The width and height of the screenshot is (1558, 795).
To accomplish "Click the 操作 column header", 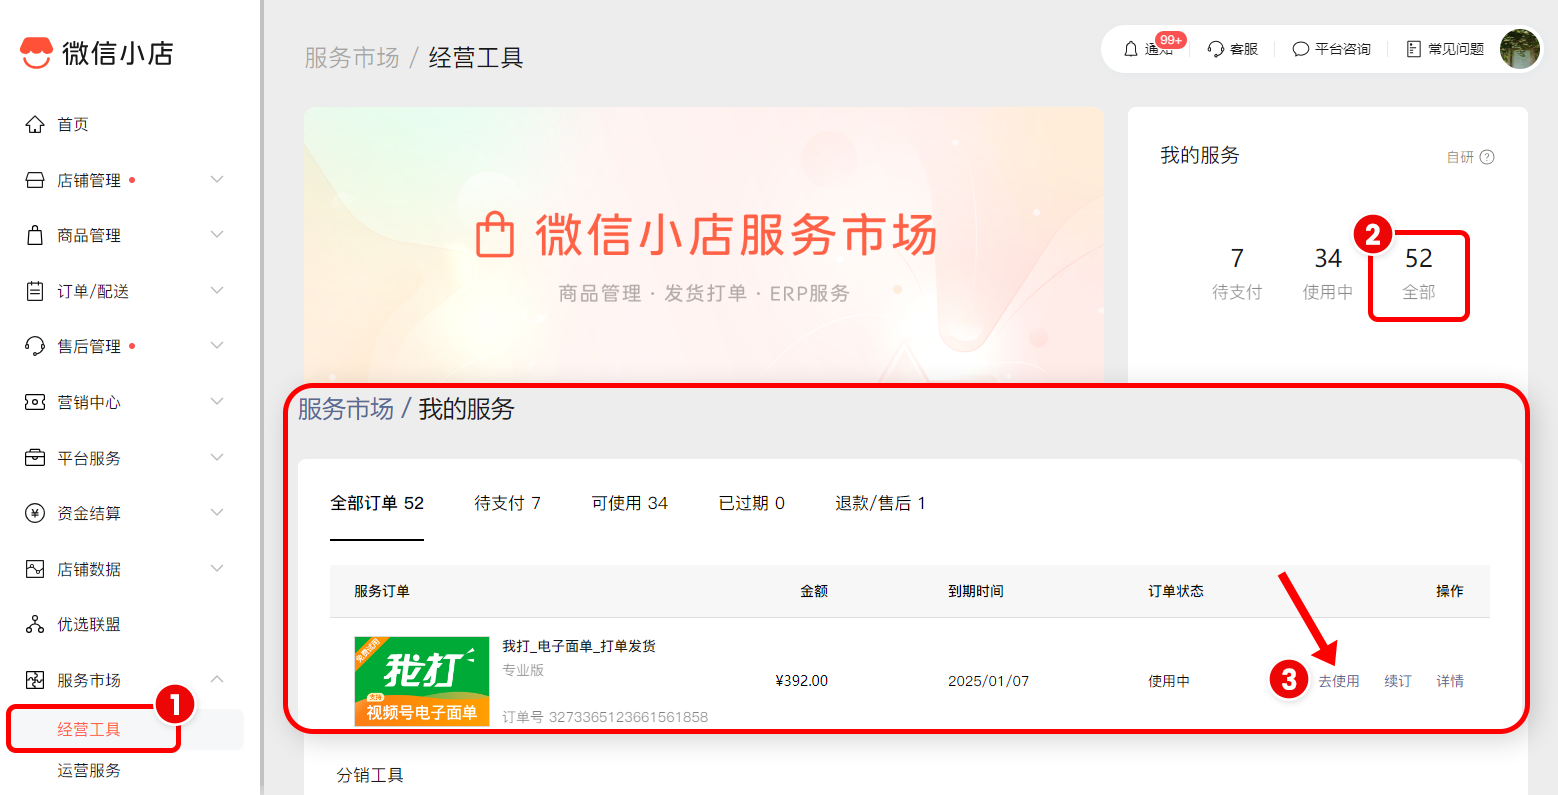I will (1450, 591).
